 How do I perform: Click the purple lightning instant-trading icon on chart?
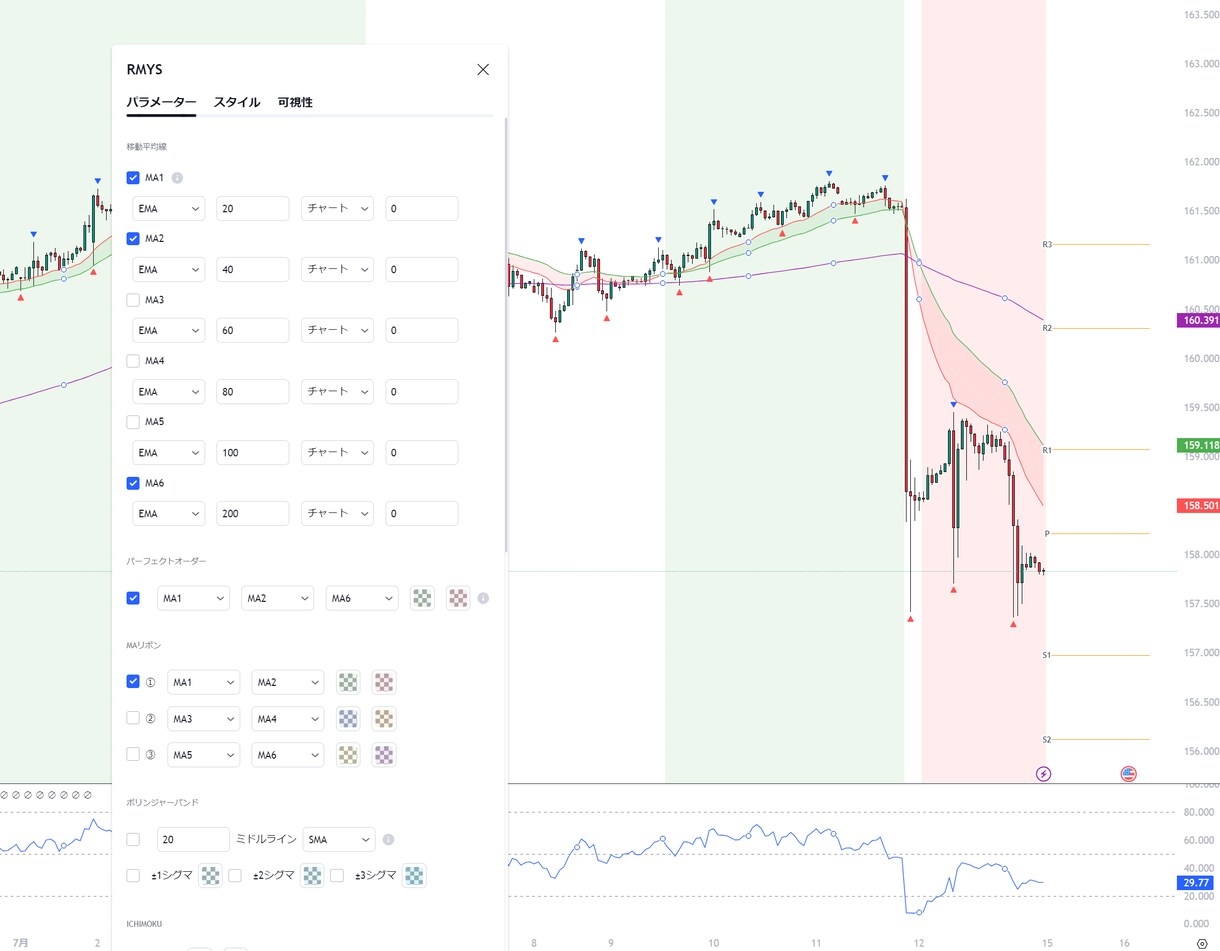coord(1043,772)
